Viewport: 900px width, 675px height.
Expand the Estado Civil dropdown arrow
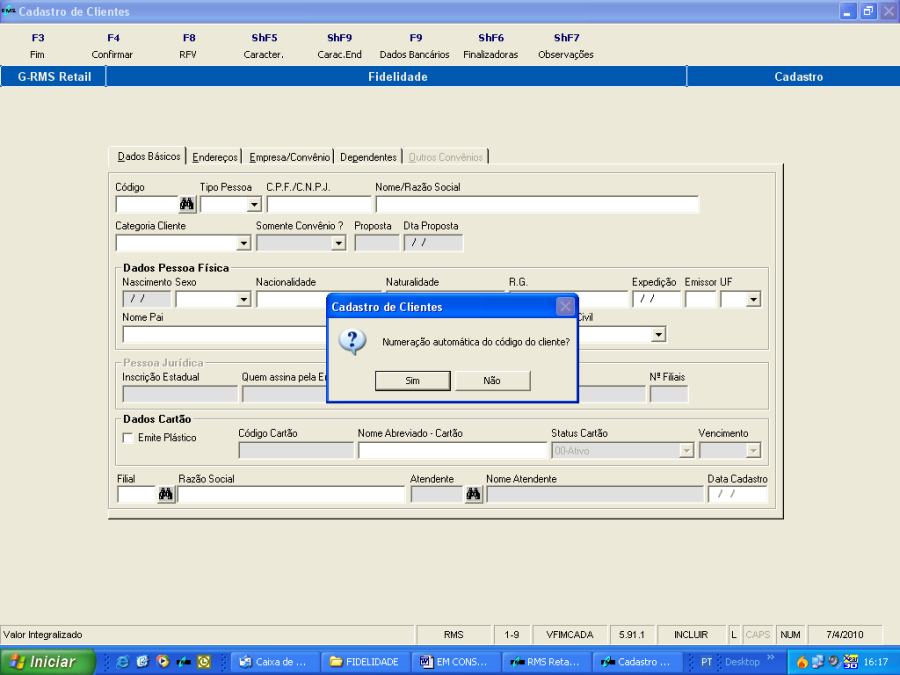tap(658, 335)
